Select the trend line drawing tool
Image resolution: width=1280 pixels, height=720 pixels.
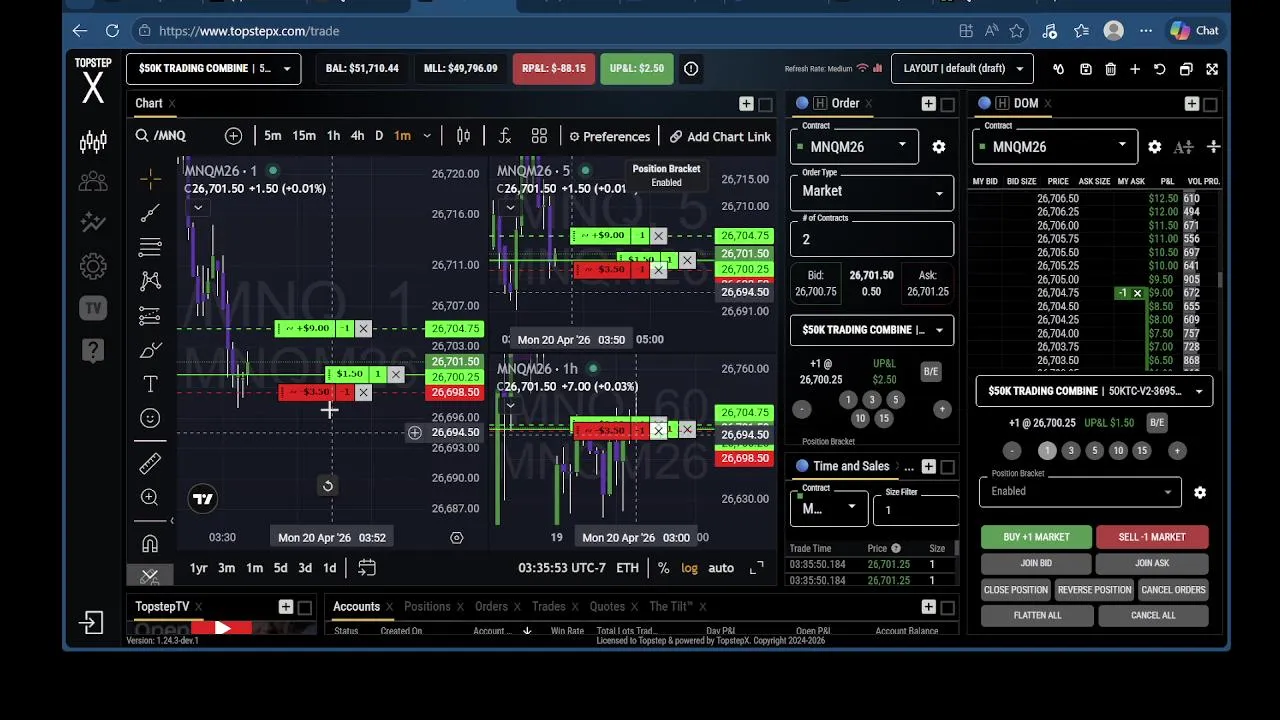[150, 213]
